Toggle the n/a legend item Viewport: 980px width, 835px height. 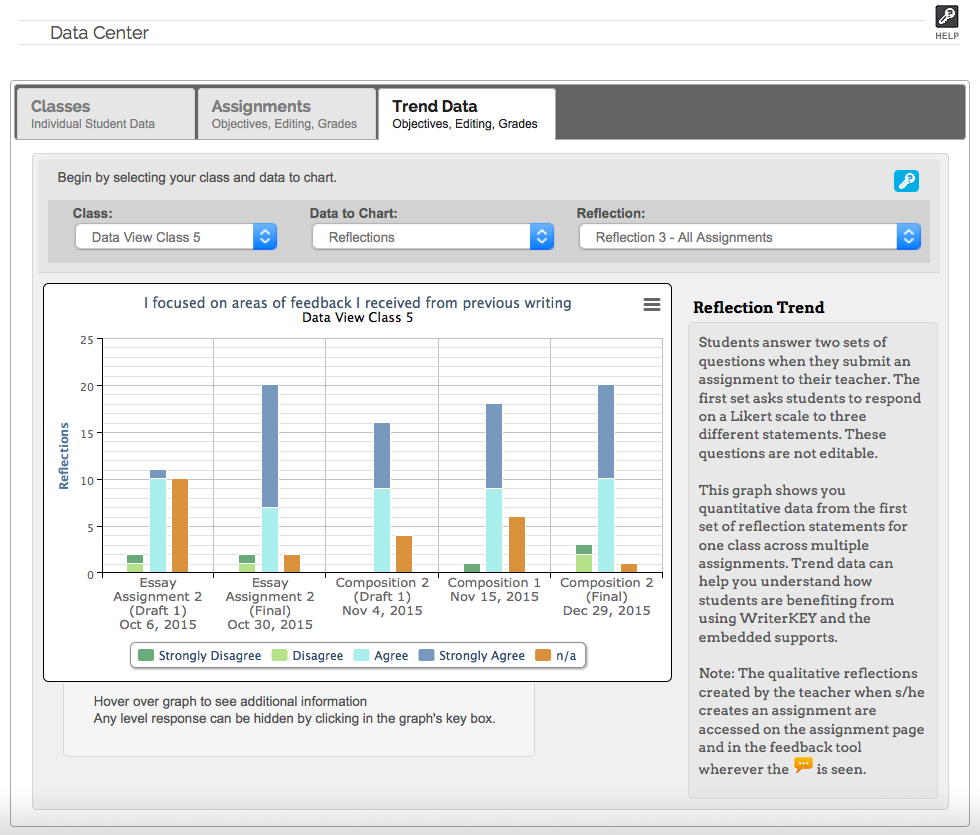(556, 656)
